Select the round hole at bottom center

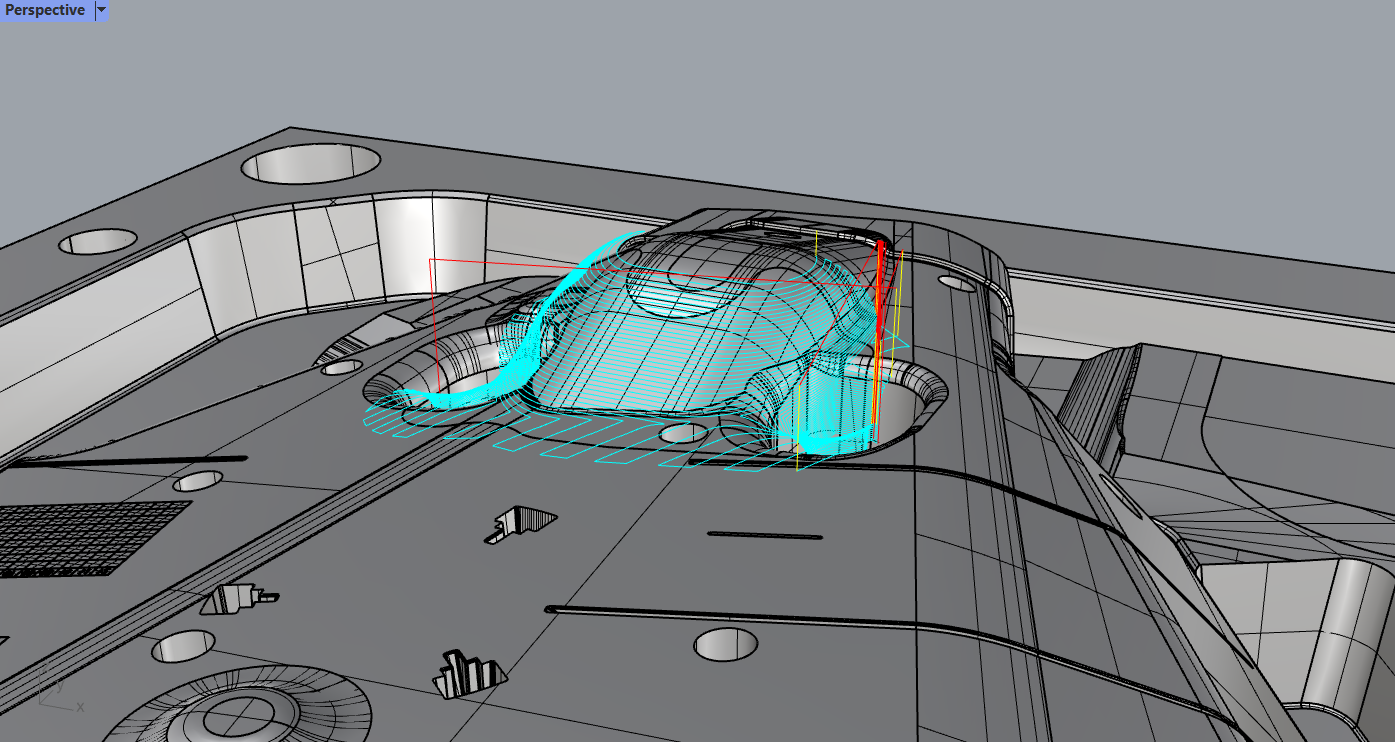click(725, 645)
